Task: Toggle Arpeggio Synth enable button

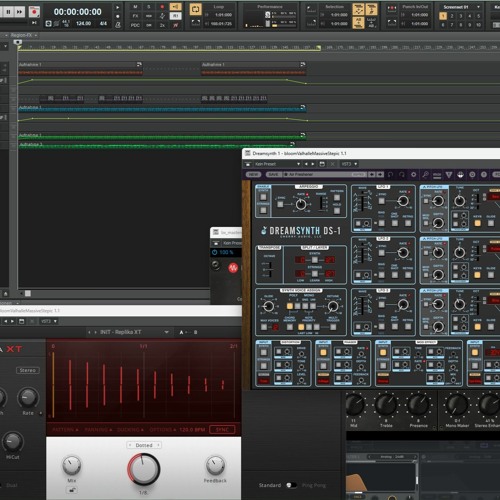Action: (x=263, y=196)
